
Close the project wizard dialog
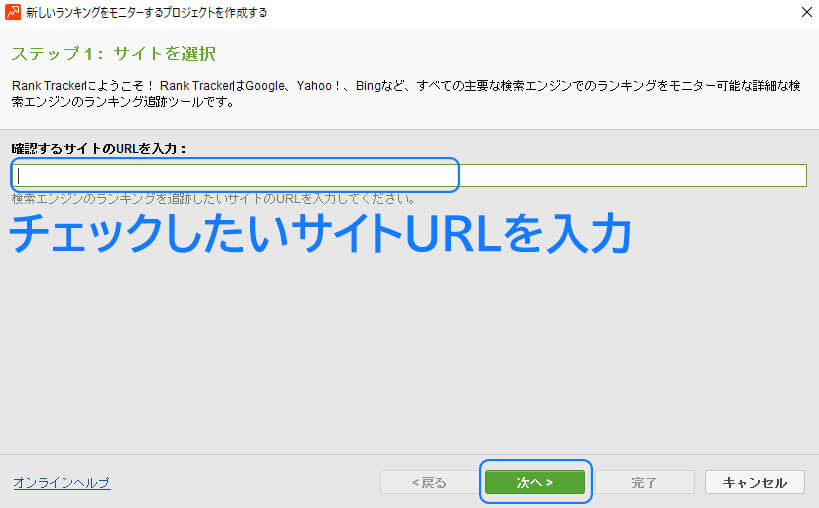[806, 12]
